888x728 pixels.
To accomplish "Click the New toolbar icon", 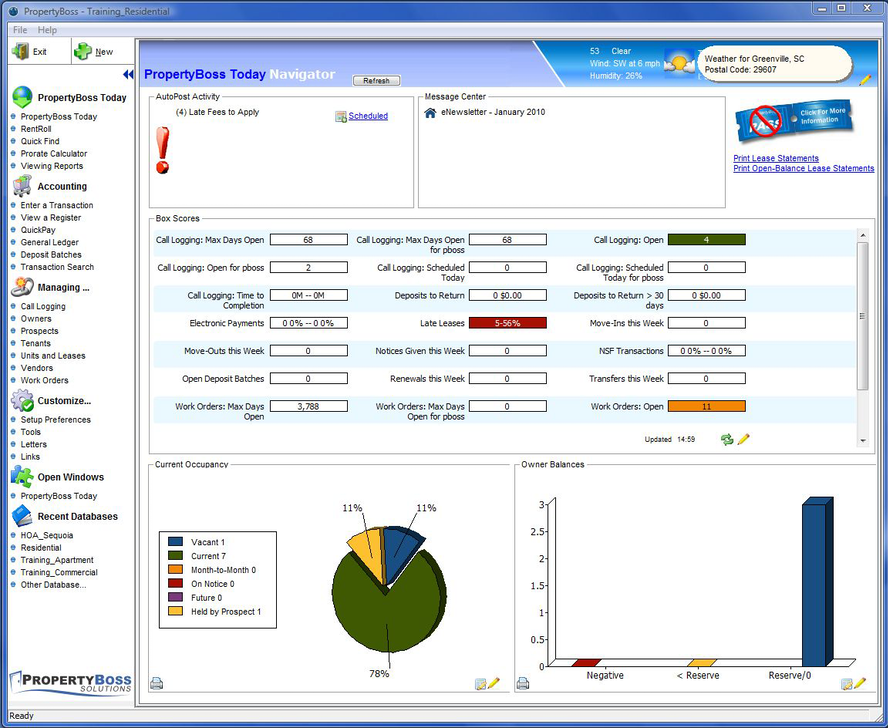I will [x=84, y=50].
